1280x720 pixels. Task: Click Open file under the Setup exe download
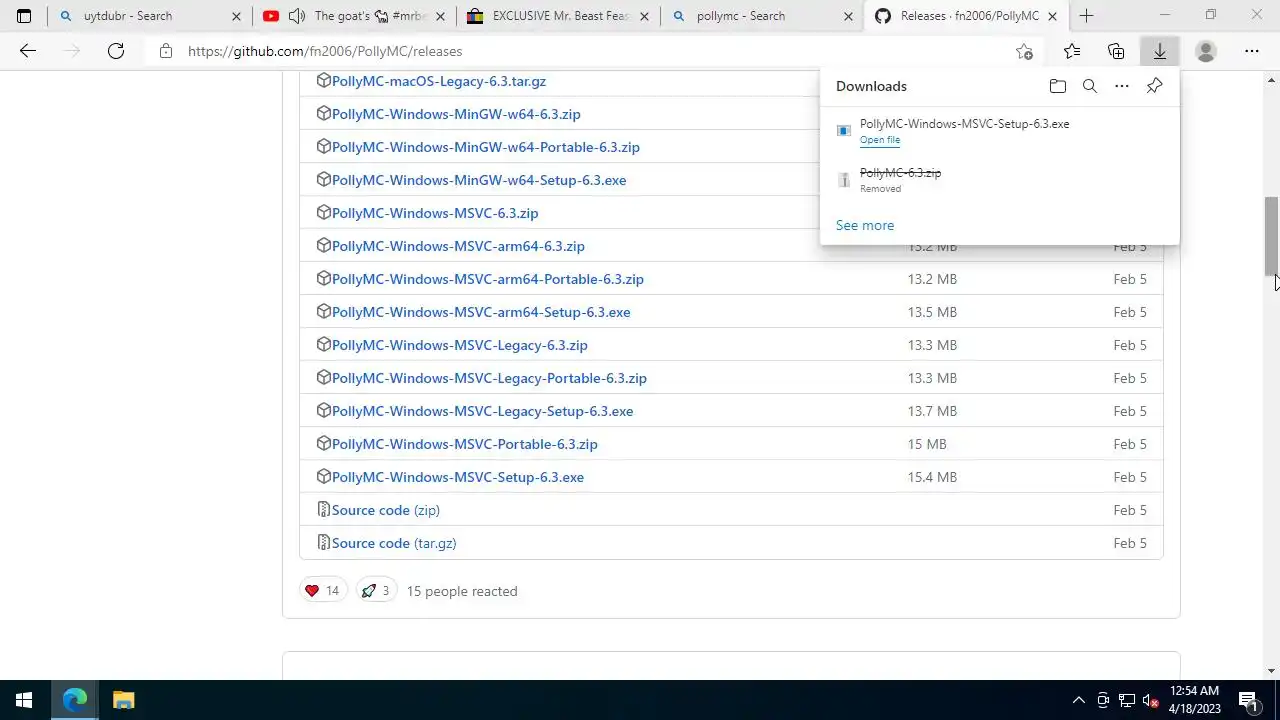tap(880, 140)
